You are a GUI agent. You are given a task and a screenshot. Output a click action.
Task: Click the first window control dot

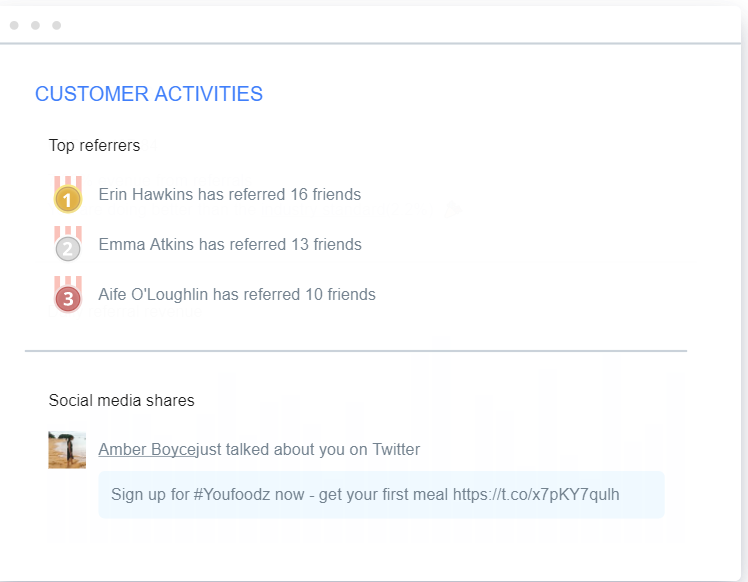14,25
